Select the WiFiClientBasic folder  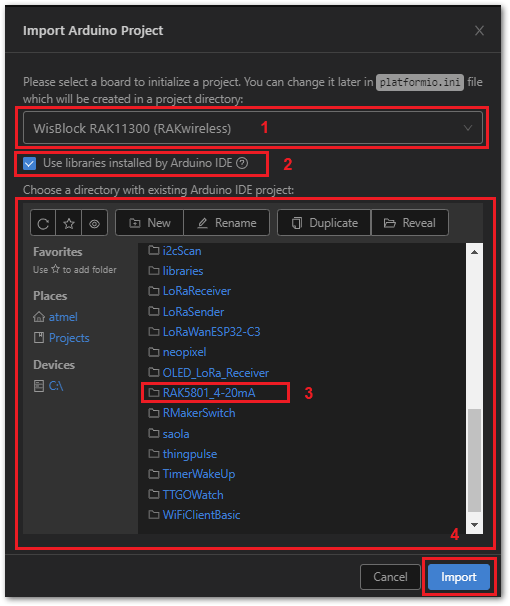coord(201,515)
